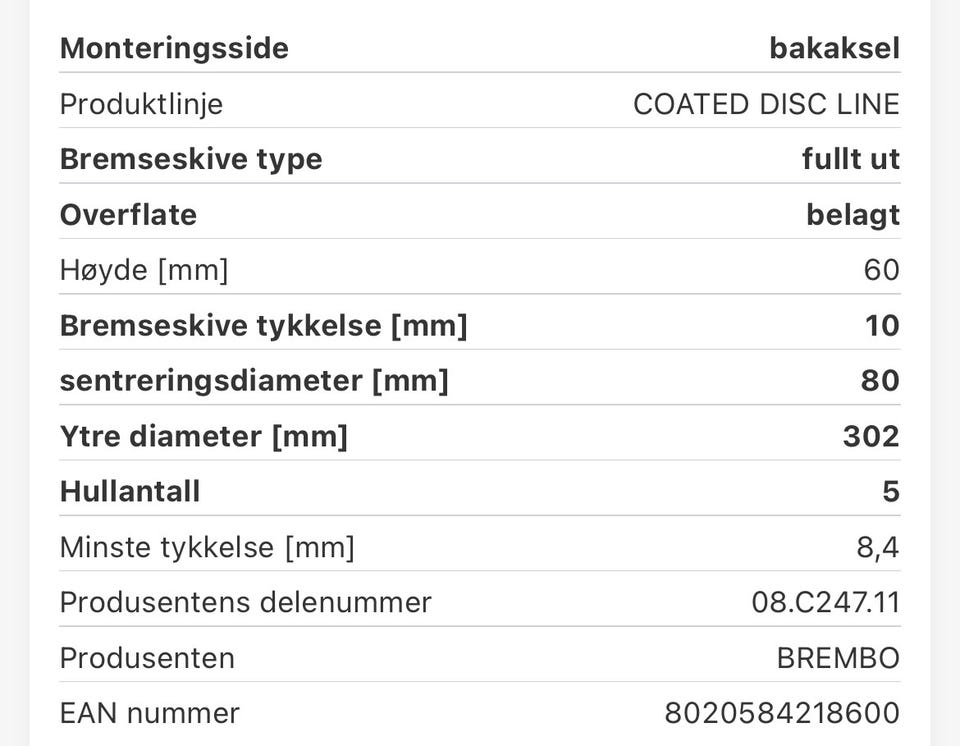
Task: Click the part number 08.C247.11
Action: tap(826, 603)
